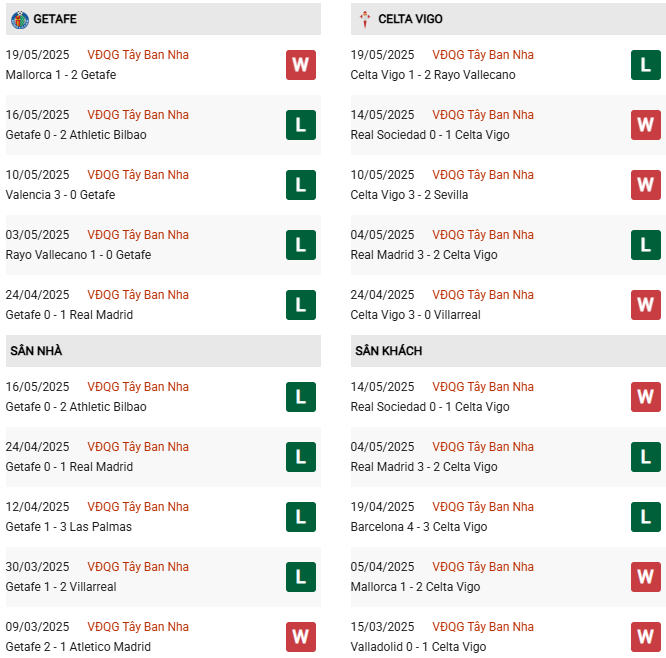Open the Getafe 1 - 2 Villarreal match
The image size is (666, 658).
61,587
